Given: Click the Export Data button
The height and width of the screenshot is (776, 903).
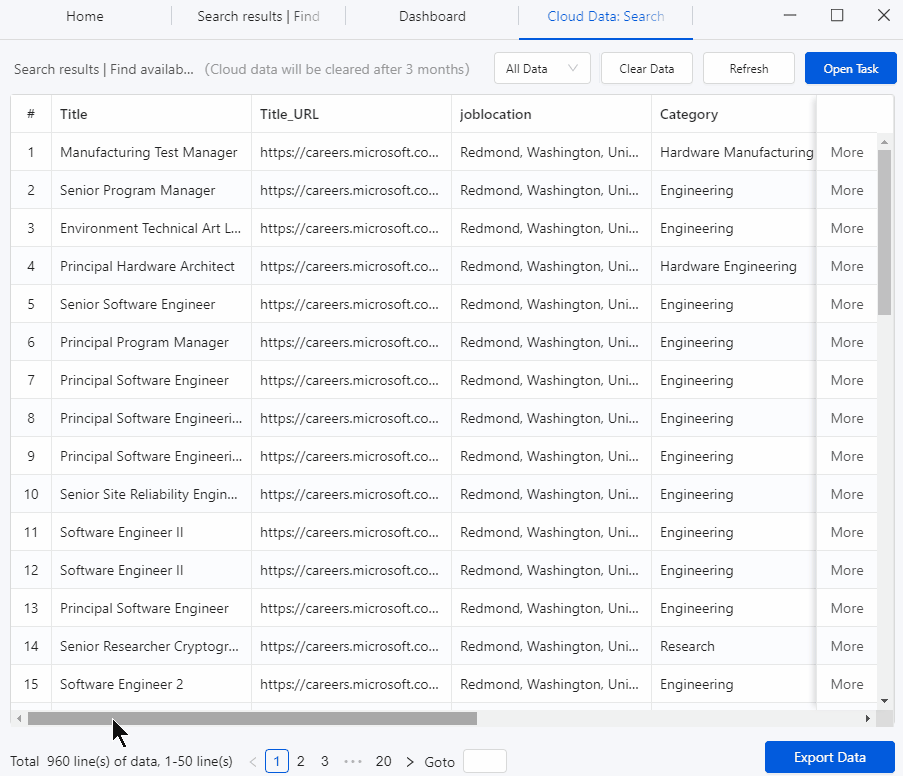Looking at the screenshot, I should click(x=829, y=757).
